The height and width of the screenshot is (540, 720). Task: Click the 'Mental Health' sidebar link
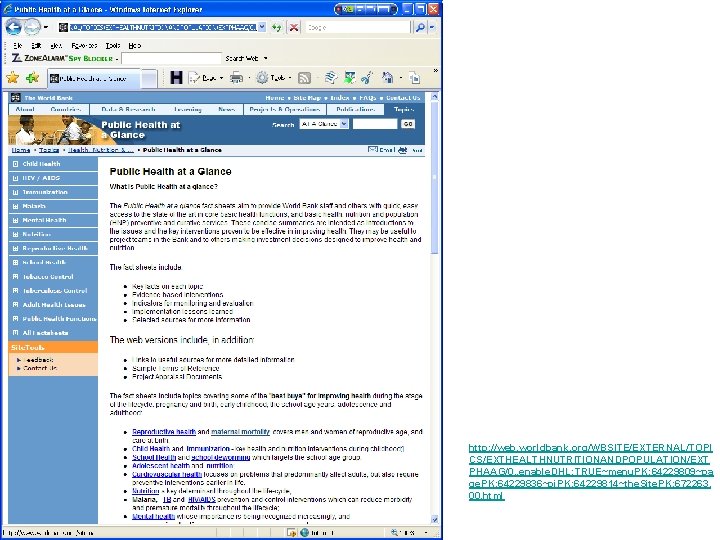click(44, 220)
